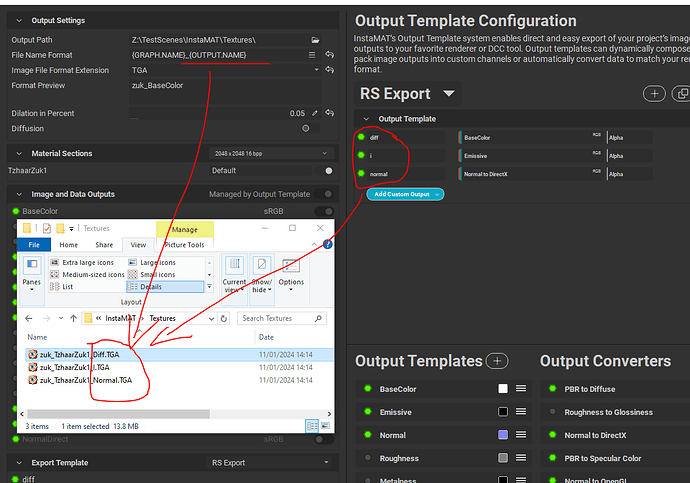The width and height of the screenshot is (690, 483).
Task: Click the Dilation in Percent edit pencil icon
Action: [315, 113]
